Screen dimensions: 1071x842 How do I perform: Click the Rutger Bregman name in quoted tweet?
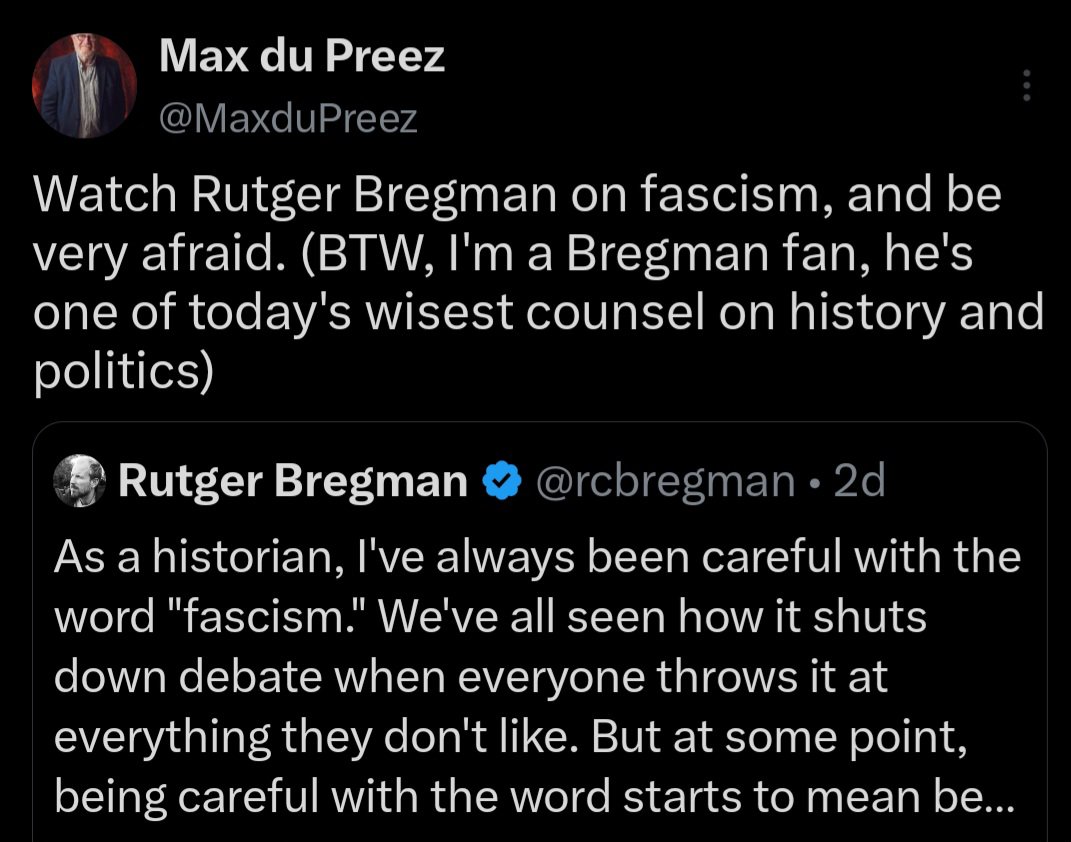click(x=292, y=483)
